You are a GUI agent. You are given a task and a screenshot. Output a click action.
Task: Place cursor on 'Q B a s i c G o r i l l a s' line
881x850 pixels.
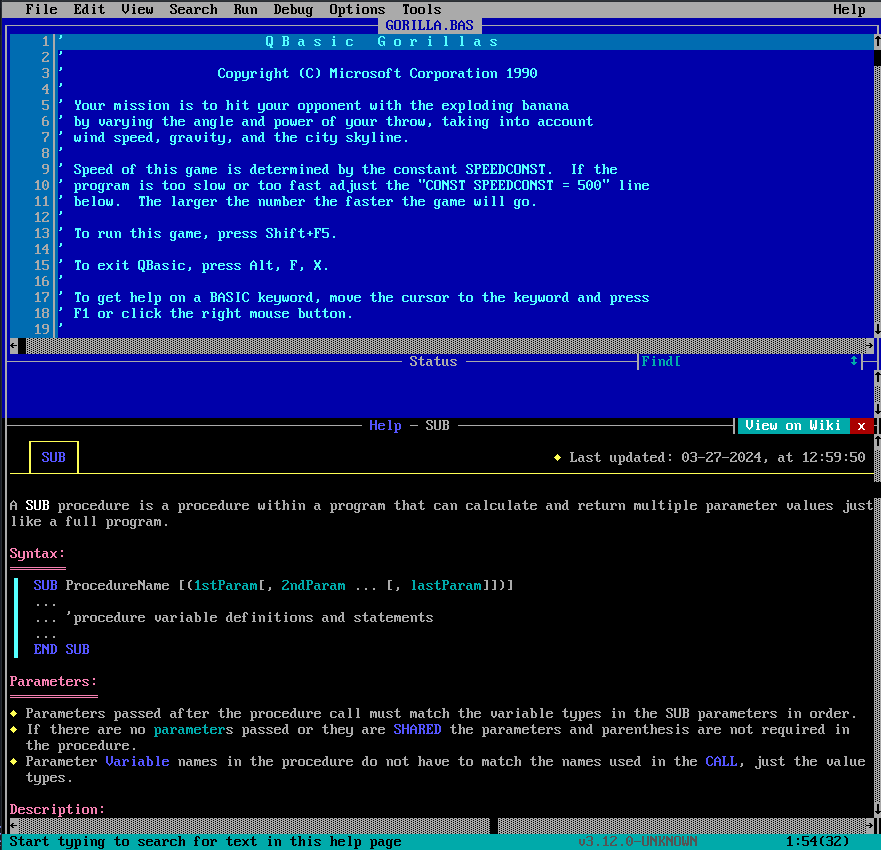[382, 42]
